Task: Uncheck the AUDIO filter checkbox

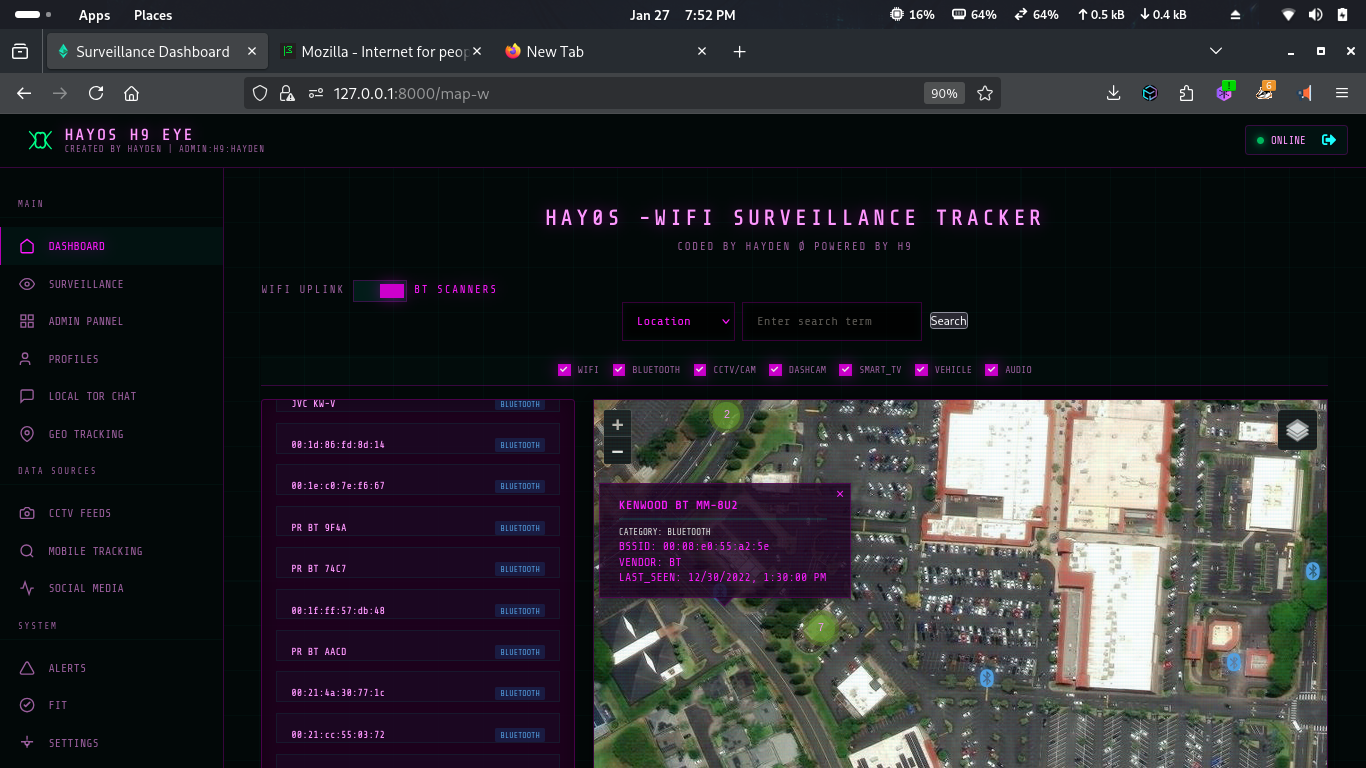Action: [992, 370]
